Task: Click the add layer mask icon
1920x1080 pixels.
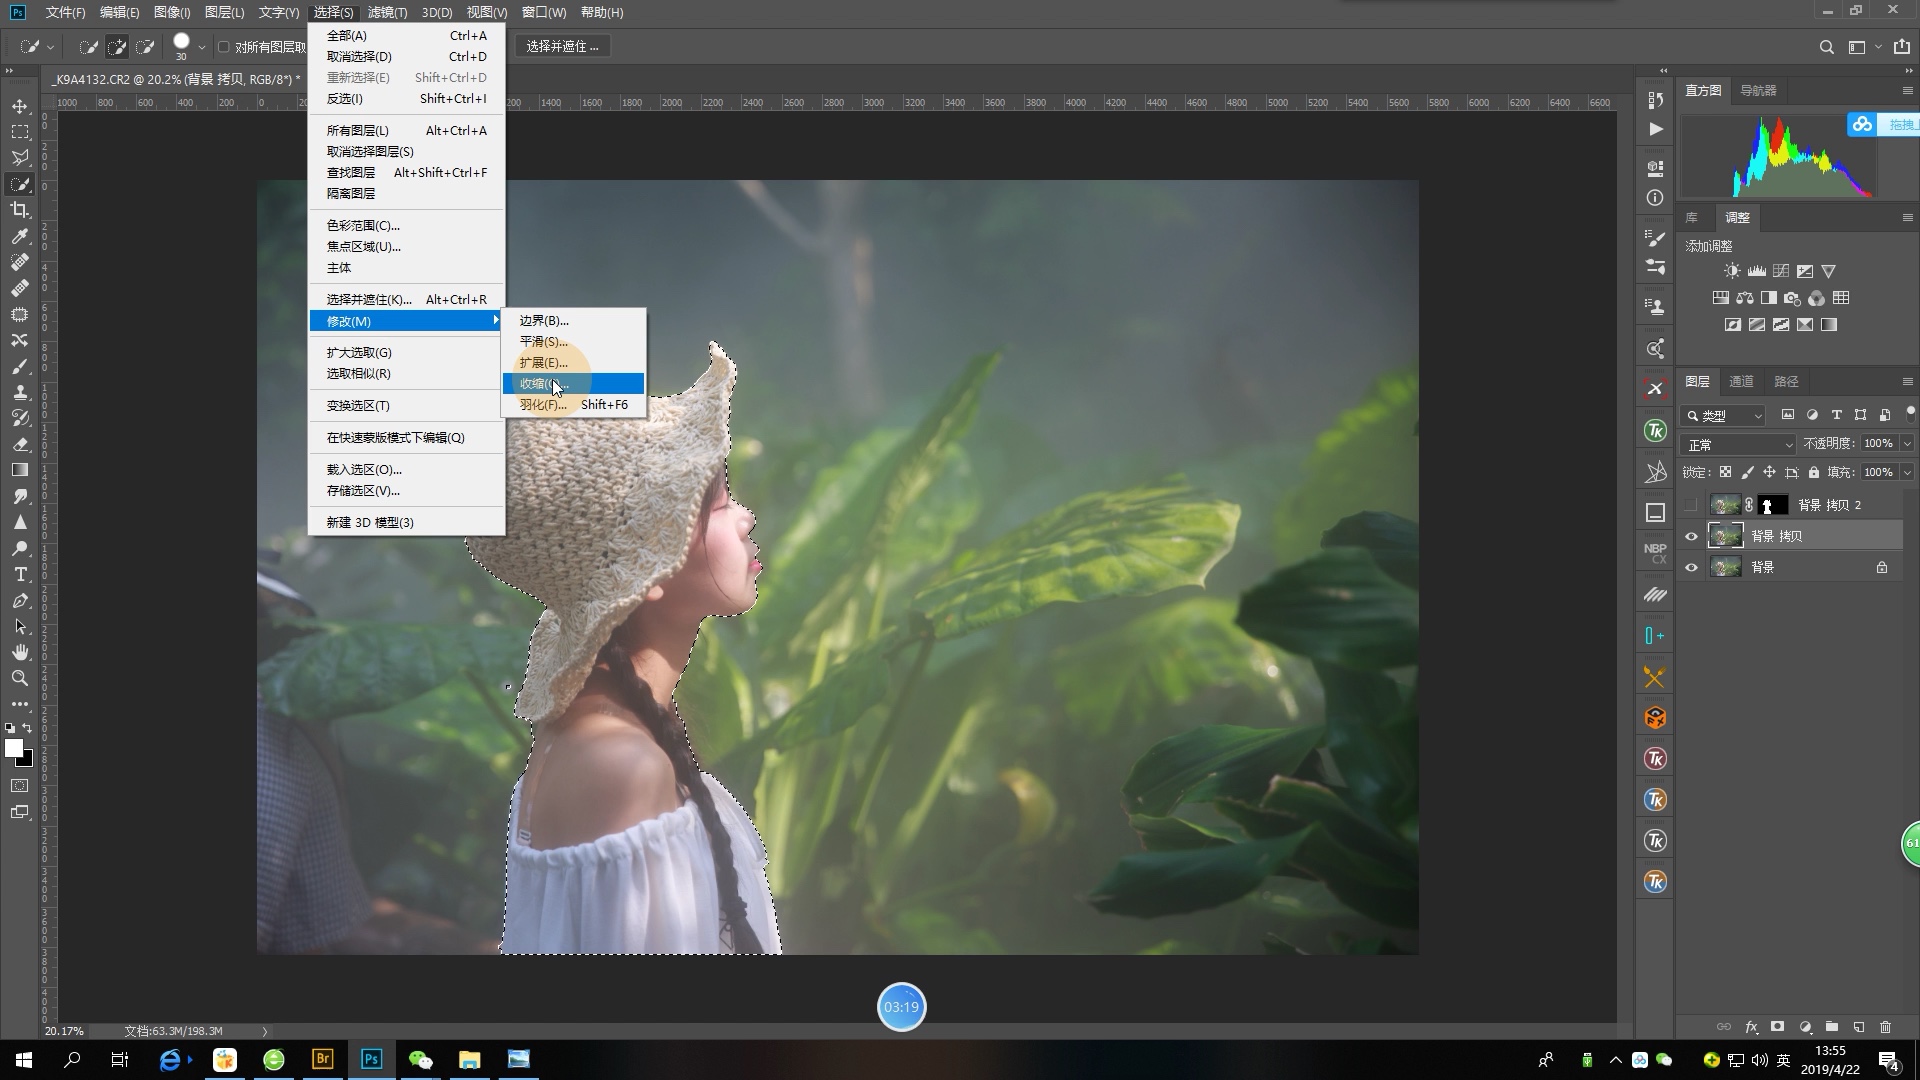Action: [x=1777, y=1027]
